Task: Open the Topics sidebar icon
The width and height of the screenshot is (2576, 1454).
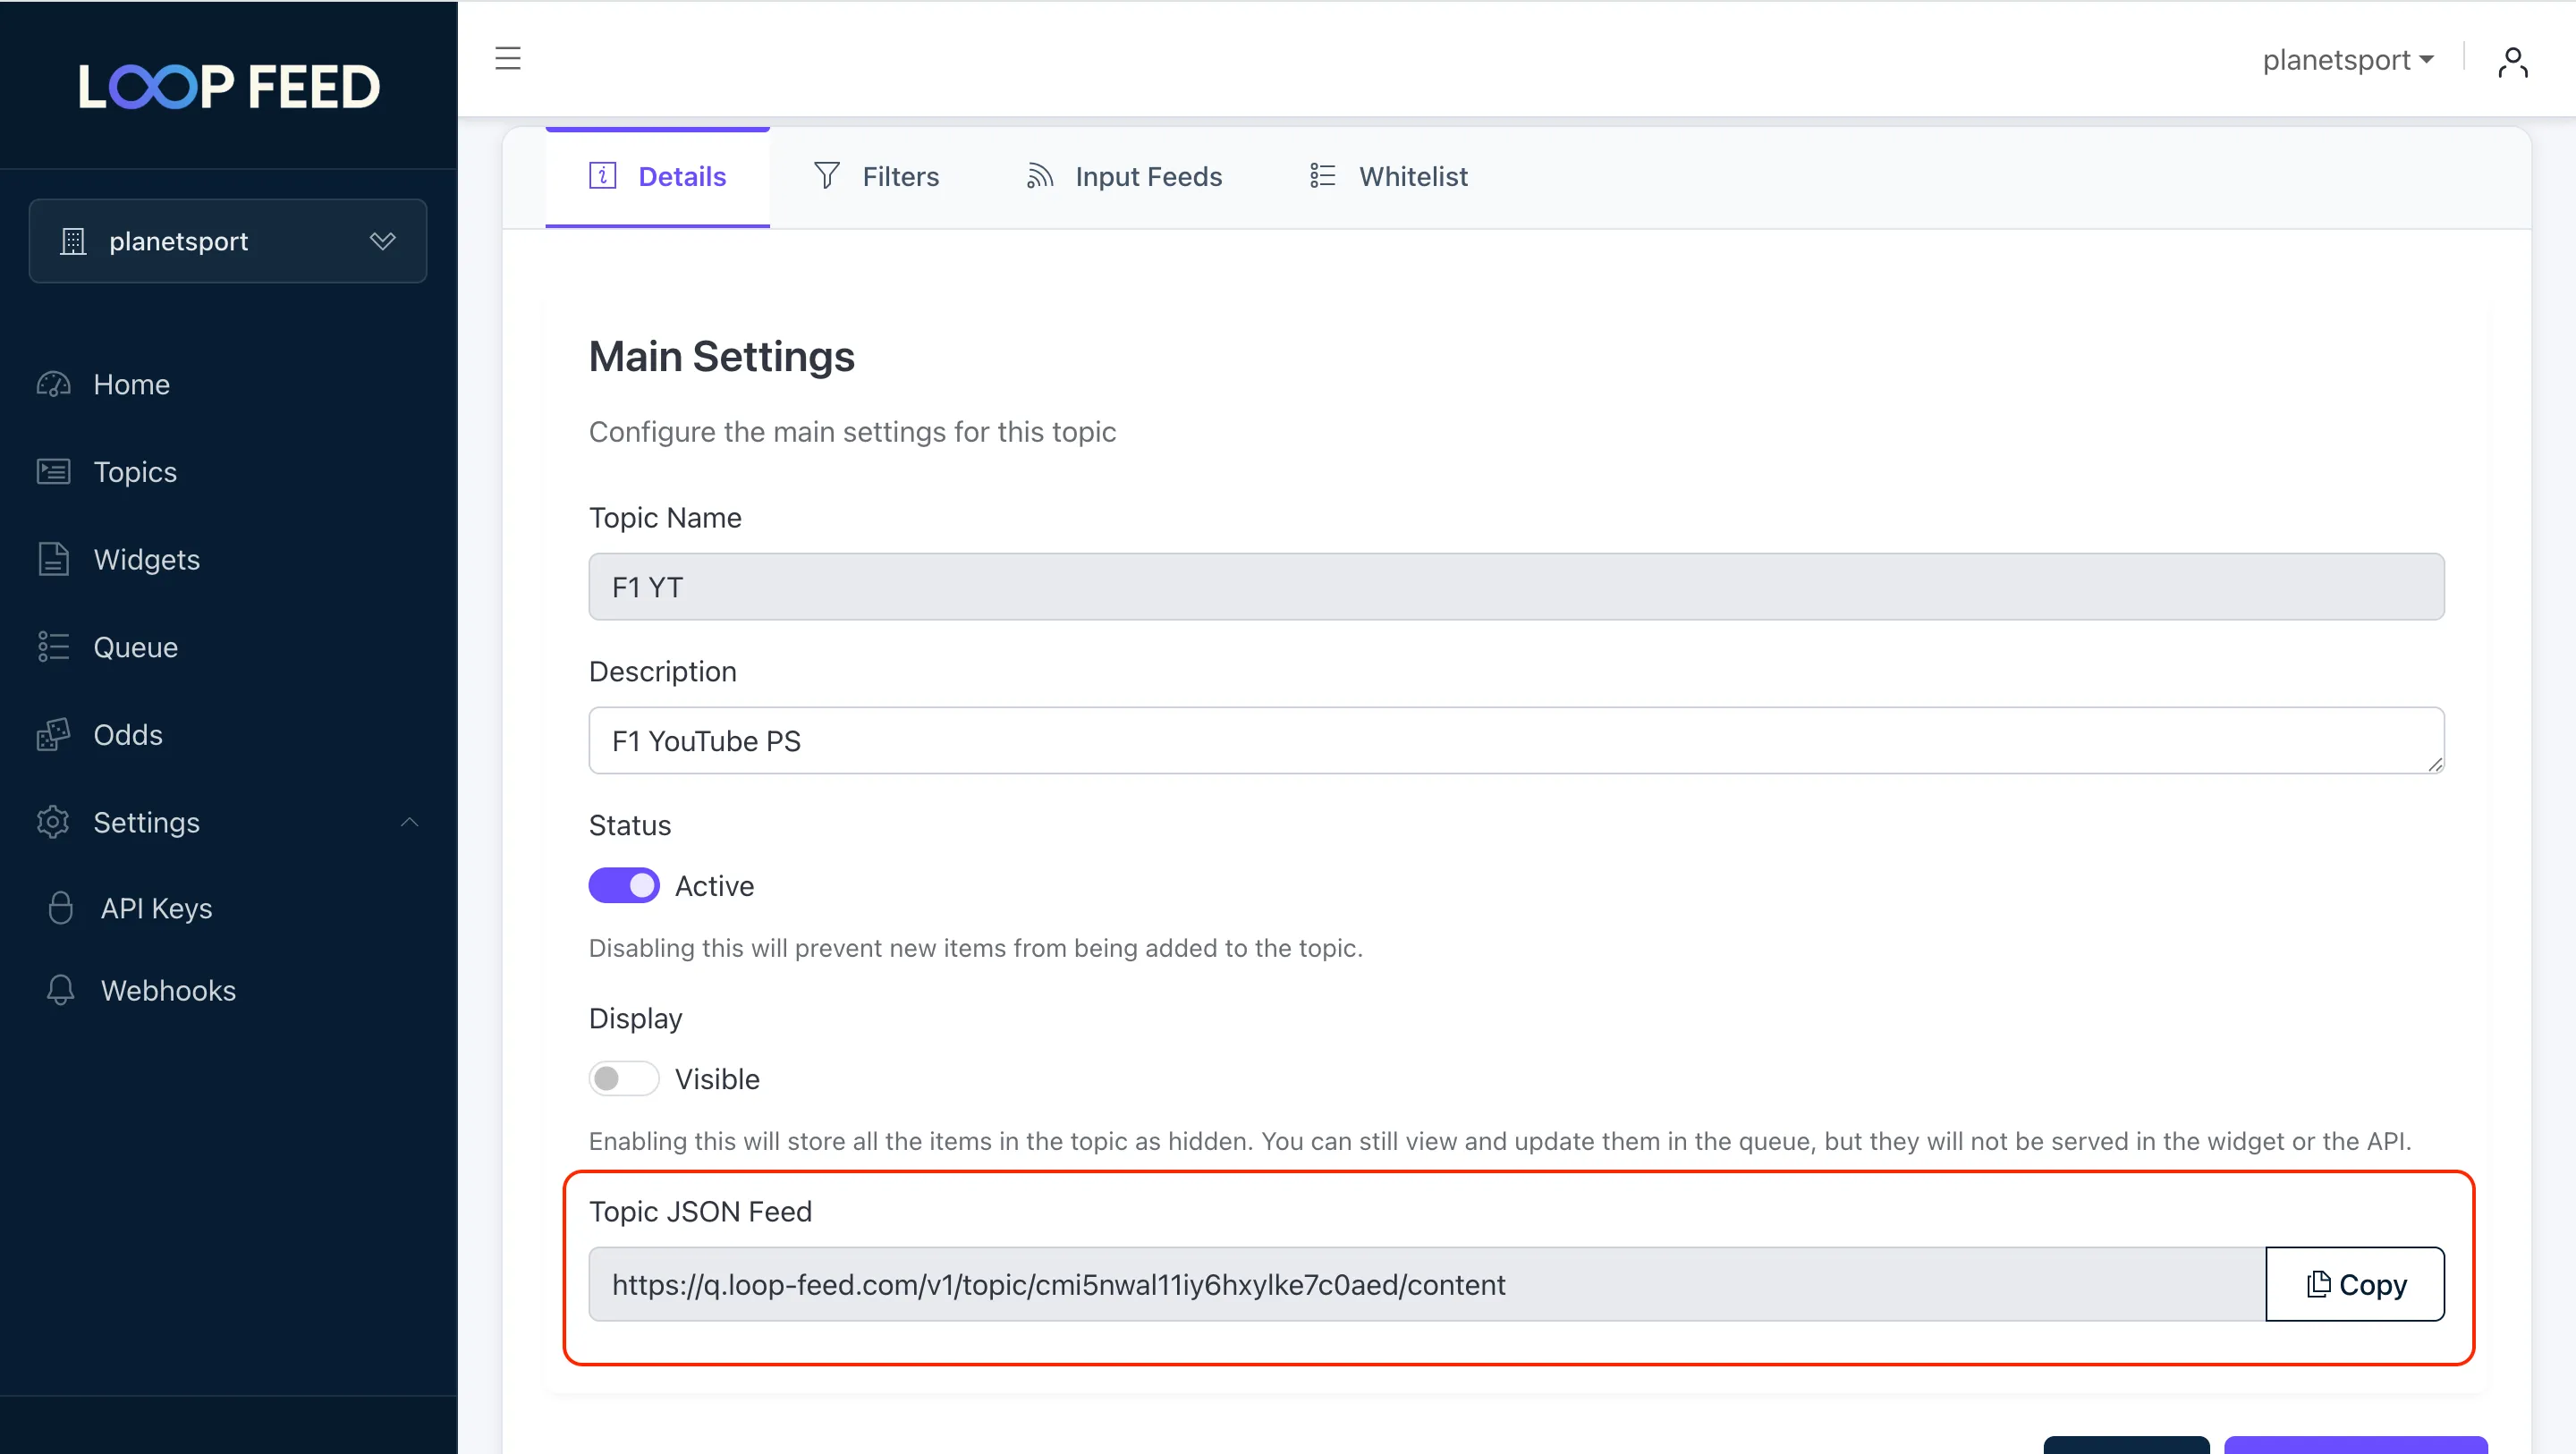Action: point(53,471)
